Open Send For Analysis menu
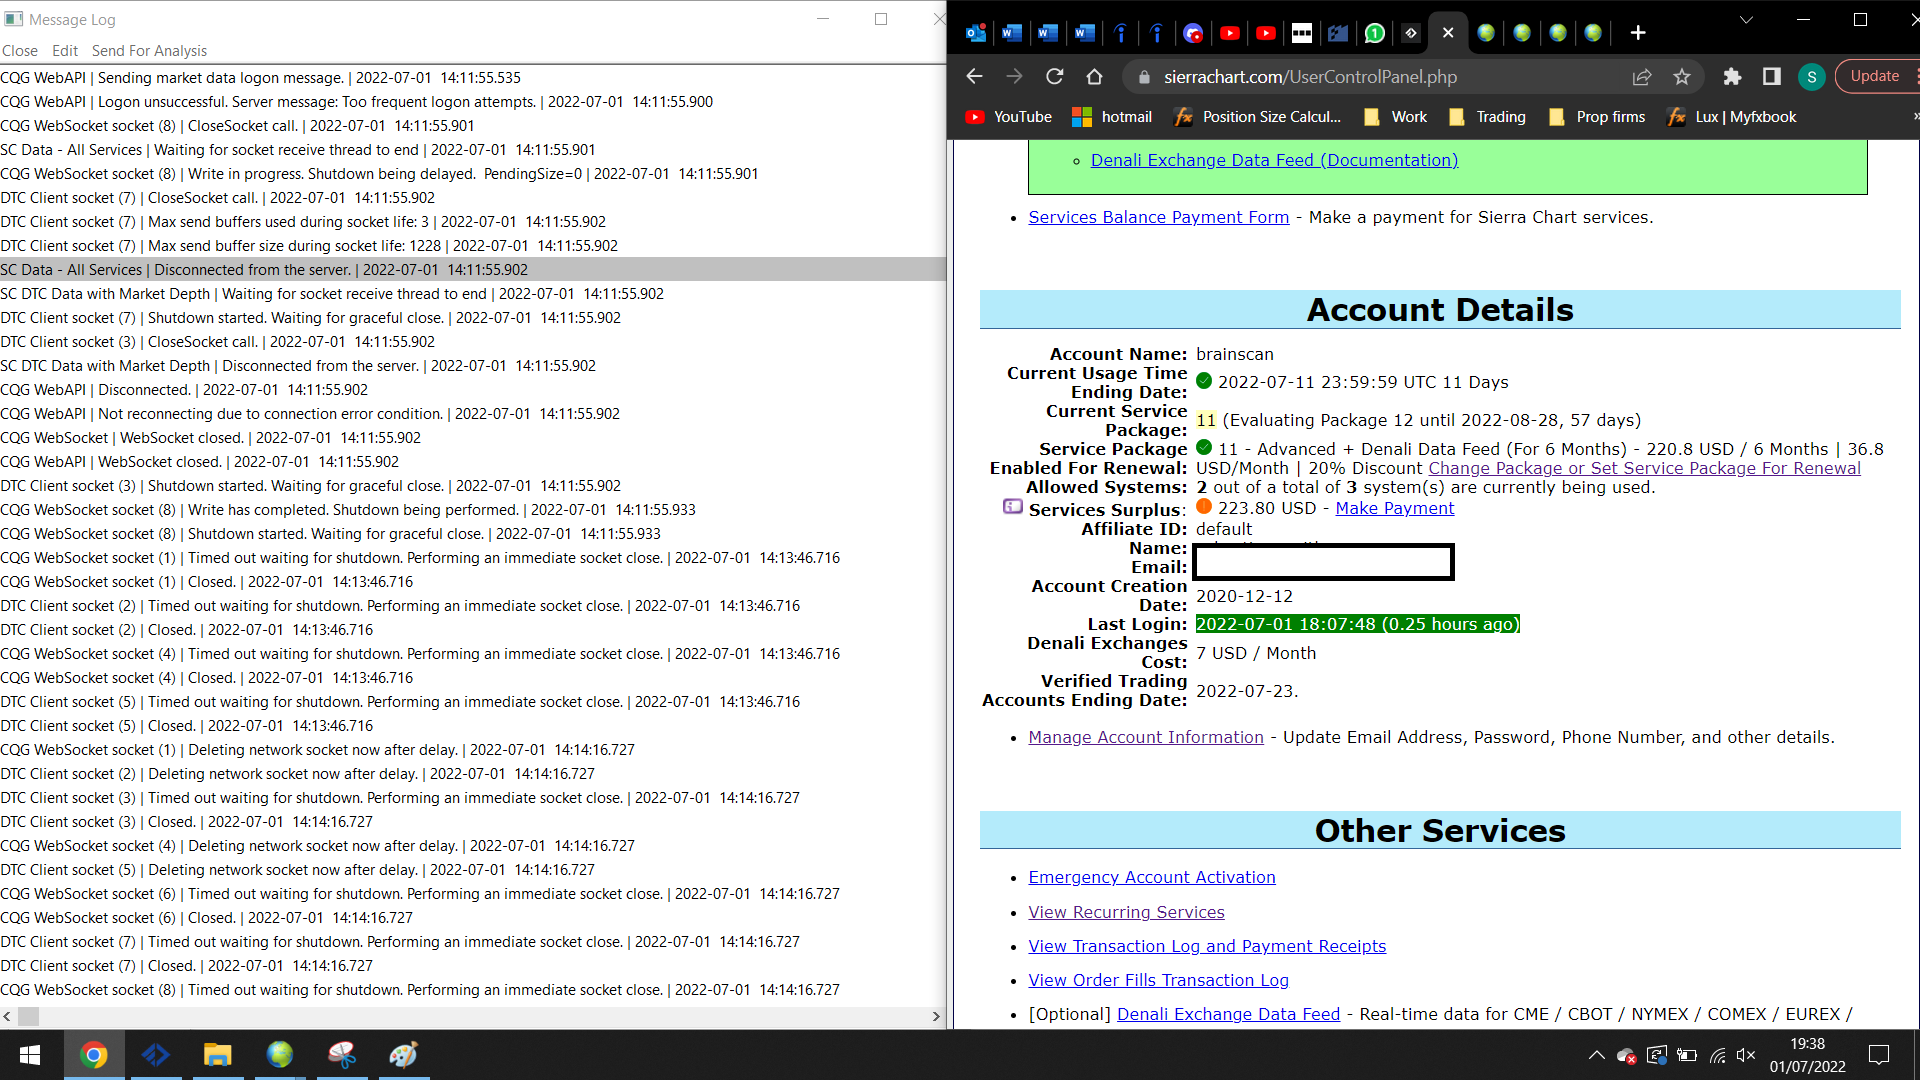The height and width of the screenshot is (1080, 1920). click(149, 51)
